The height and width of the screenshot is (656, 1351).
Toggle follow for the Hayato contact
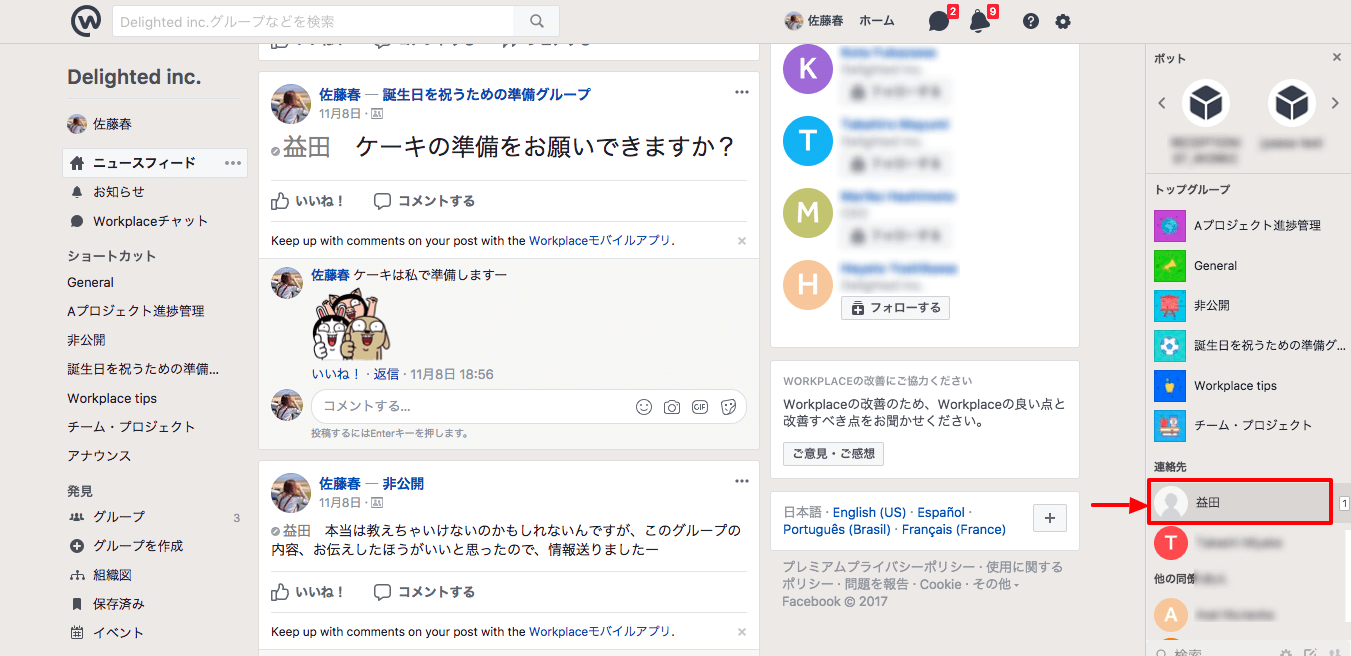[895, 307]
